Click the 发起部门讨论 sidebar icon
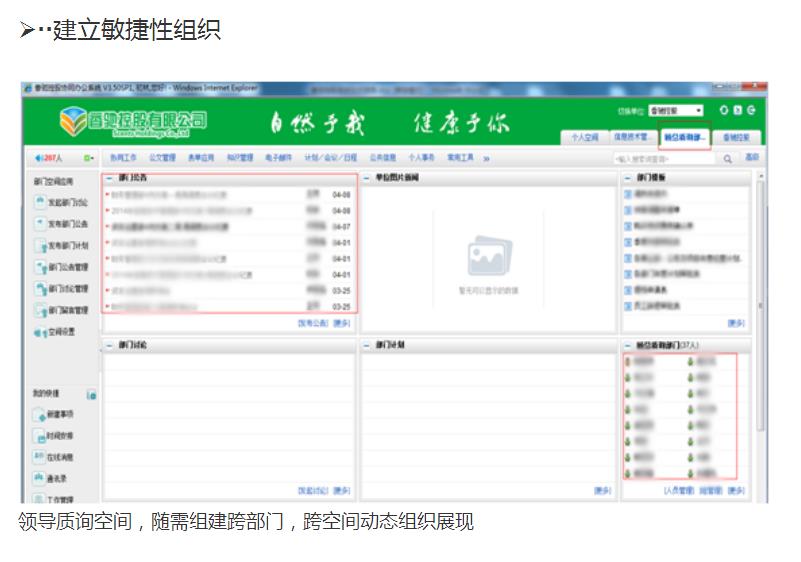 [x=41, y=202]
